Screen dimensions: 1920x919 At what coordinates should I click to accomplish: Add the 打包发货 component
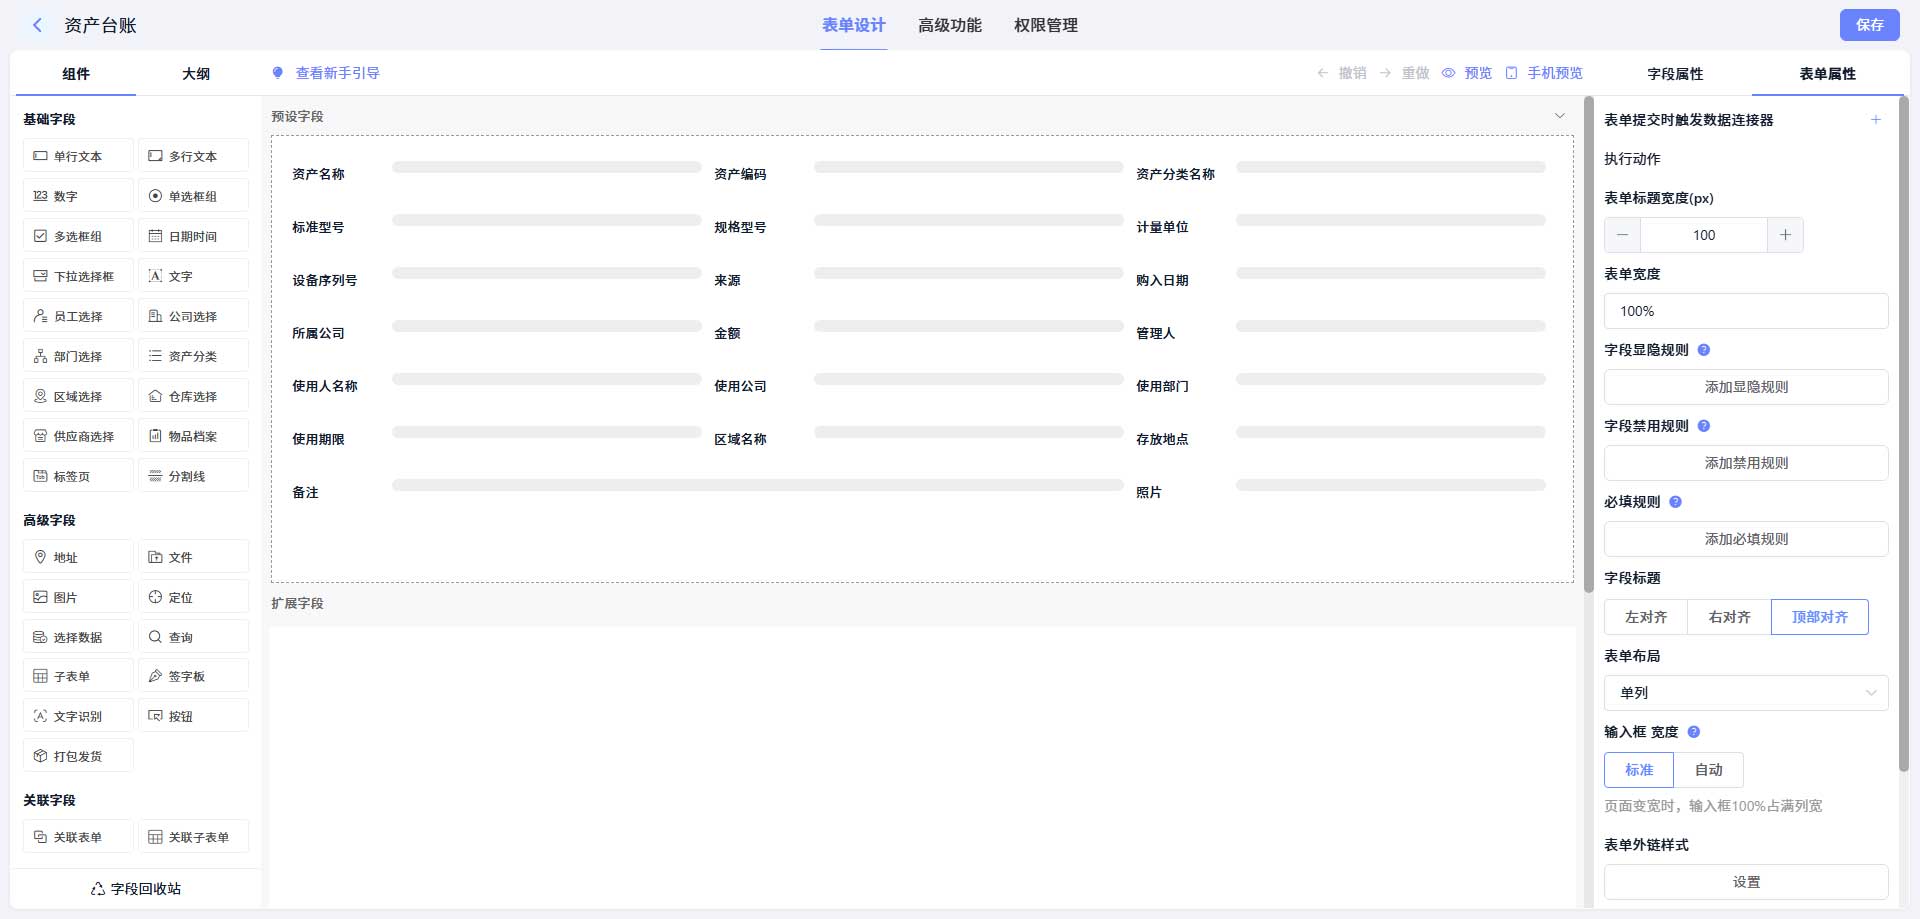[x=78, y=756]
